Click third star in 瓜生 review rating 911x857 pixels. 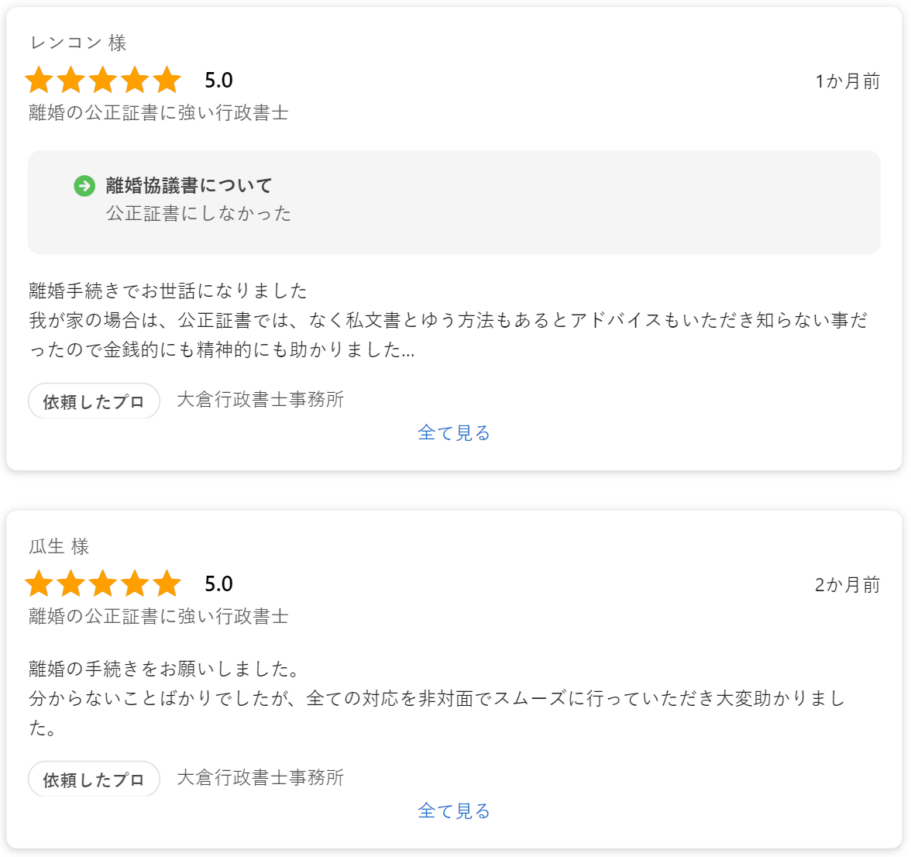tap(103, 583)
